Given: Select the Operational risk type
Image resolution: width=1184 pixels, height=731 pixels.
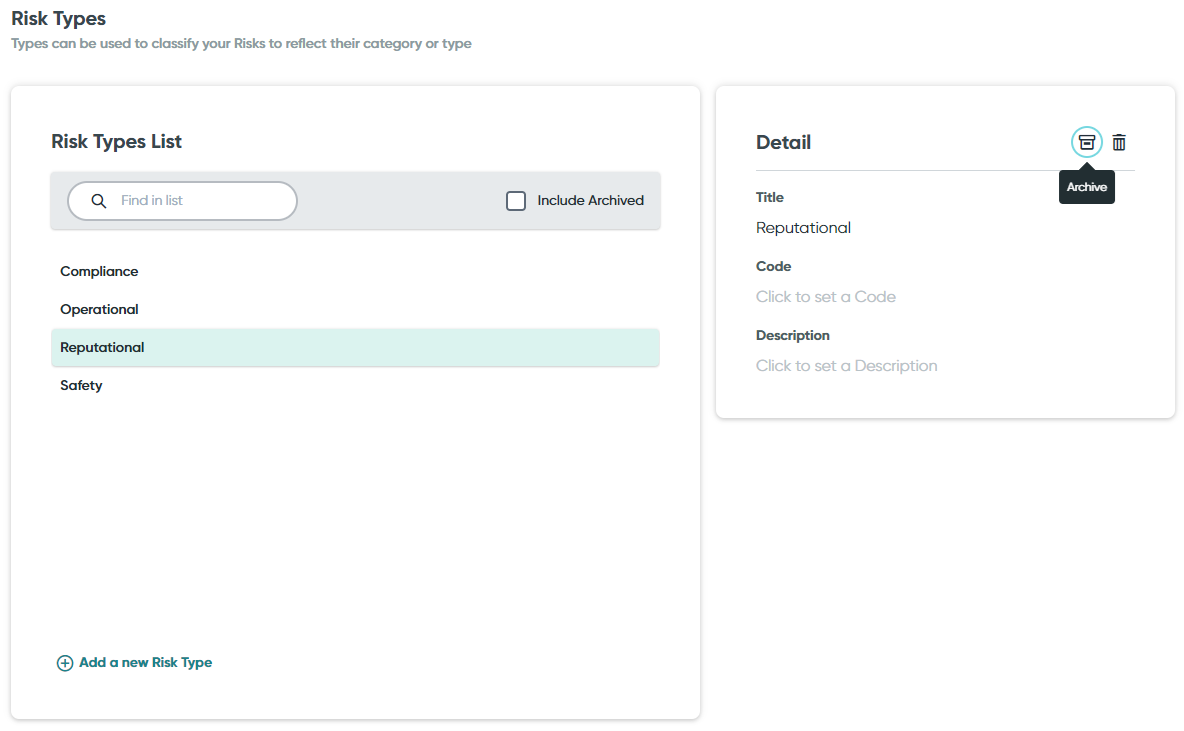Looking at the screenshot, I should point(355,309).
